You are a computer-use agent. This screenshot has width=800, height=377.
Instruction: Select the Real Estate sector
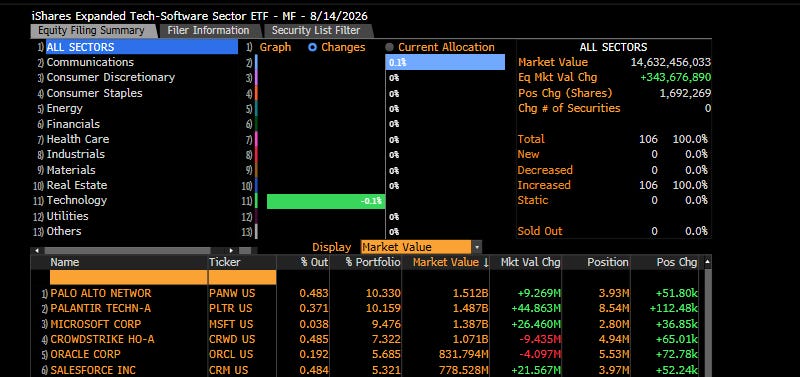click(x=77, y=185)
